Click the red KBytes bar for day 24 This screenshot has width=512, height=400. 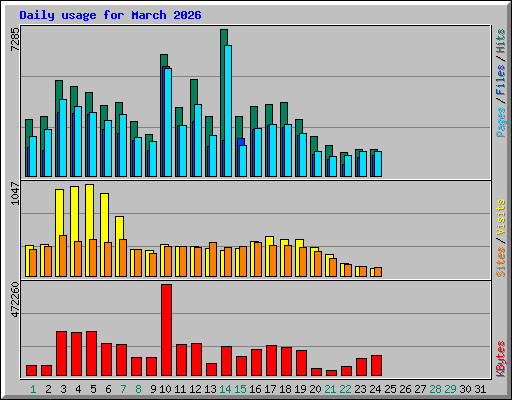[x=377, y=366]
